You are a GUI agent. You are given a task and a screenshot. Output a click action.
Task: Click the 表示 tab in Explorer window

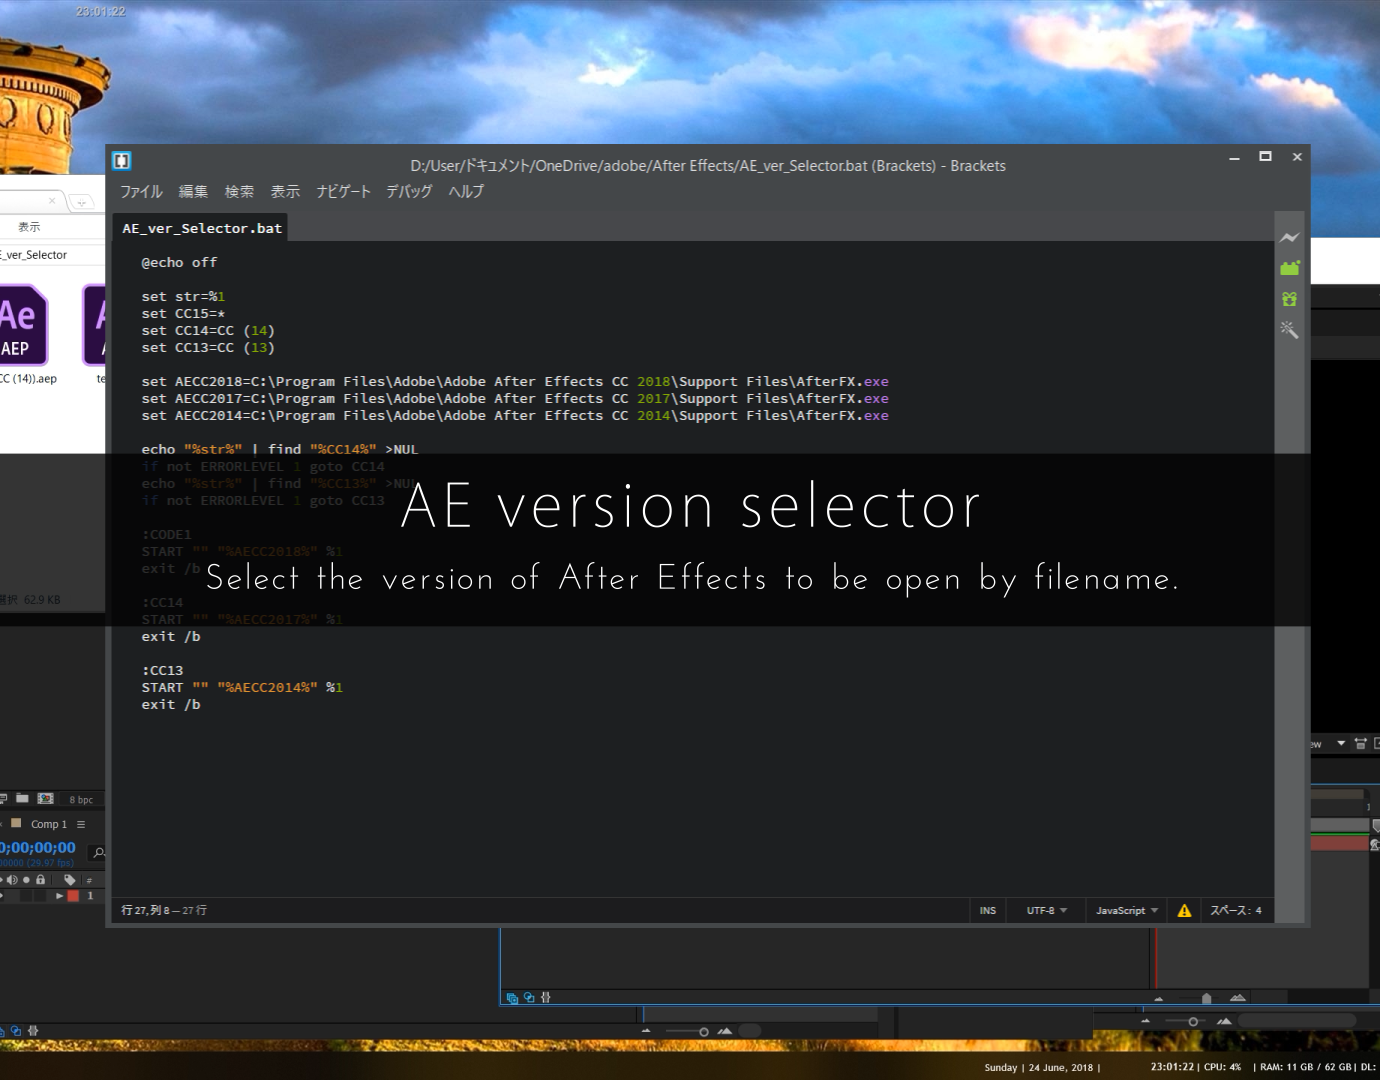[x=29, y=227]
